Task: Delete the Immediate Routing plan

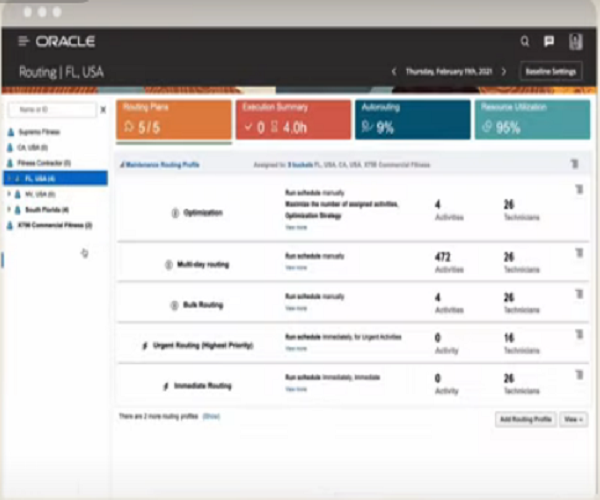Action: 579,375
